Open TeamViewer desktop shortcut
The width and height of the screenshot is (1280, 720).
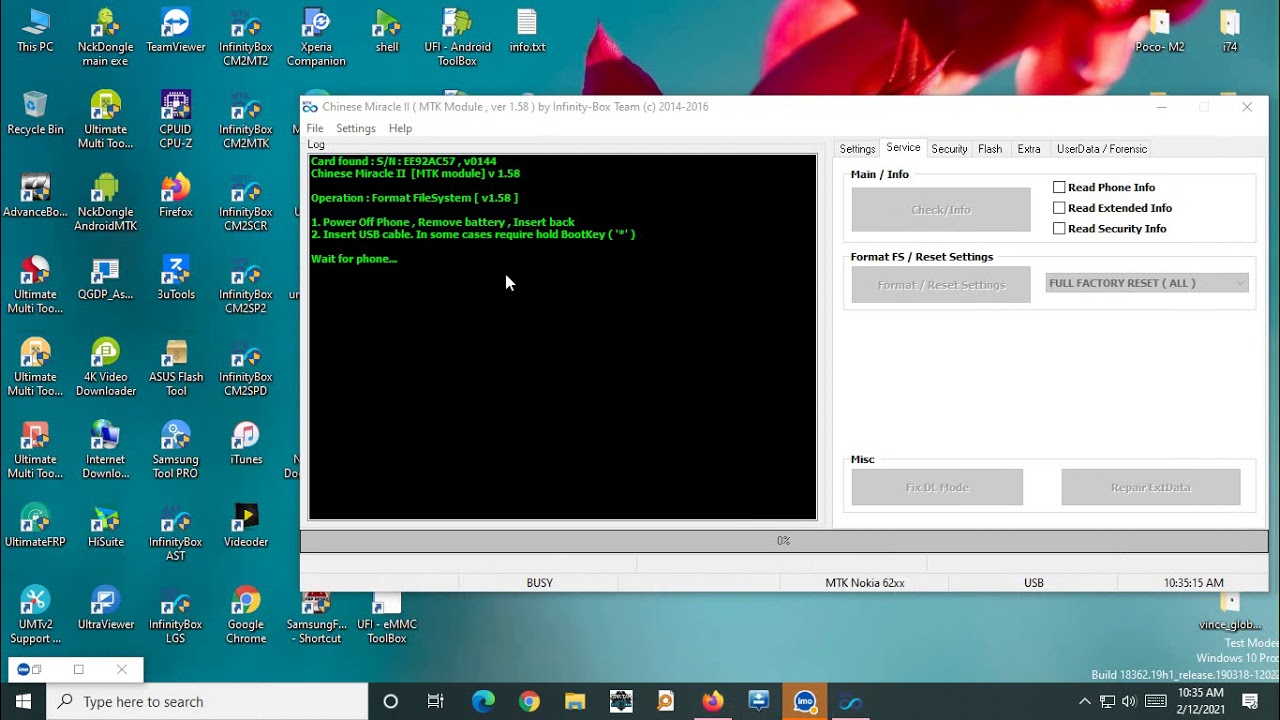(176, 31)
